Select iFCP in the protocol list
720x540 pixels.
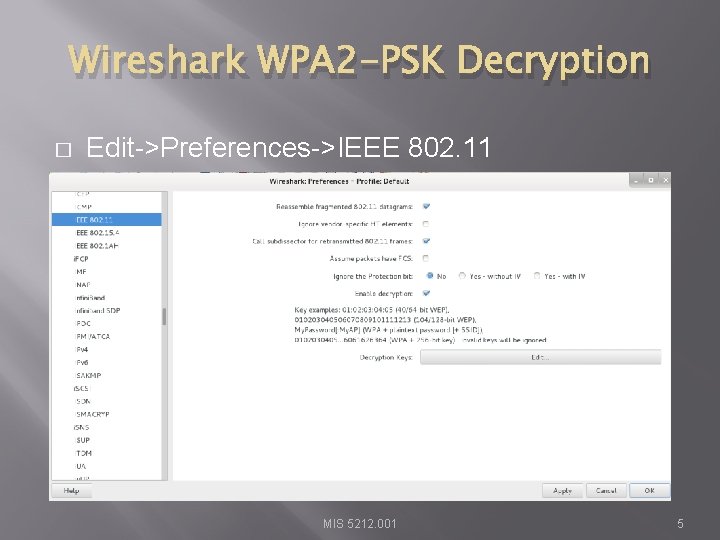[107, 259]
